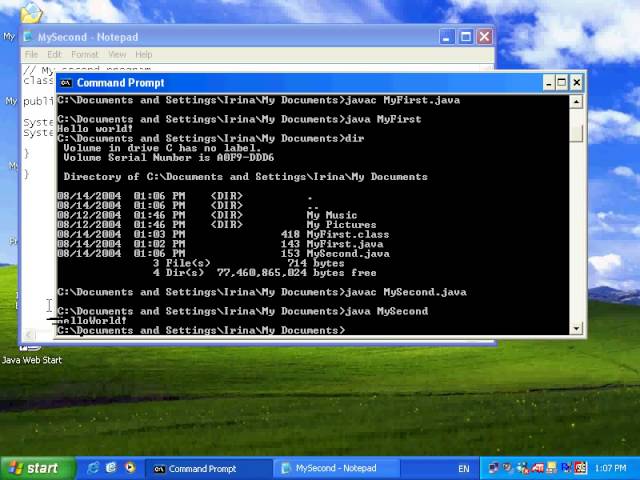The height and width of the screenshot is (480, 640).
Task: Click the 'MySecond.java' file row
Action: [223, 253]
